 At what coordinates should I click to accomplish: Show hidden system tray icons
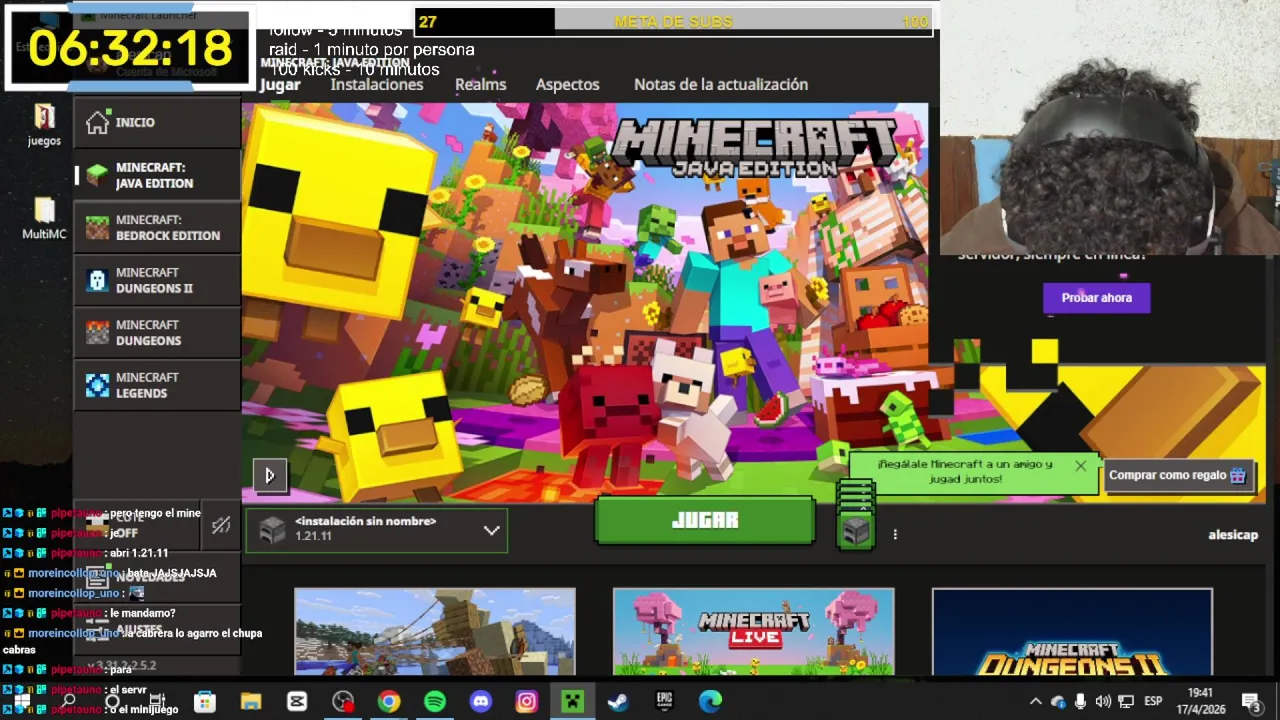coord(1035,702)
